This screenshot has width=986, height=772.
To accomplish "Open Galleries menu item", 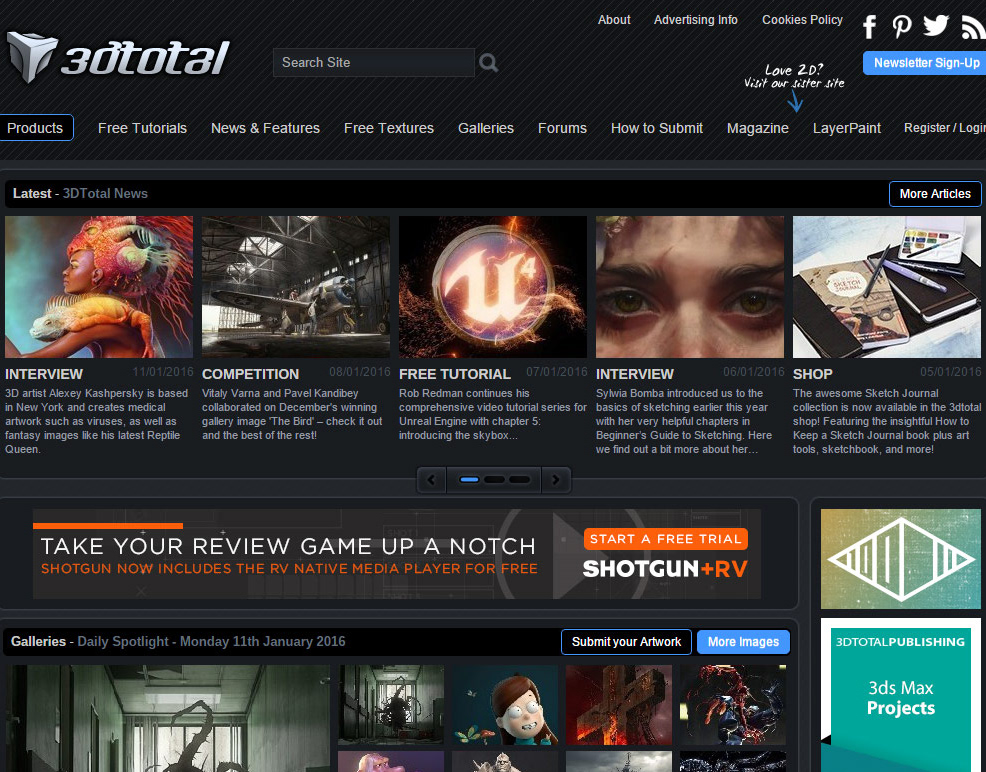I will [x=485, y=128].
